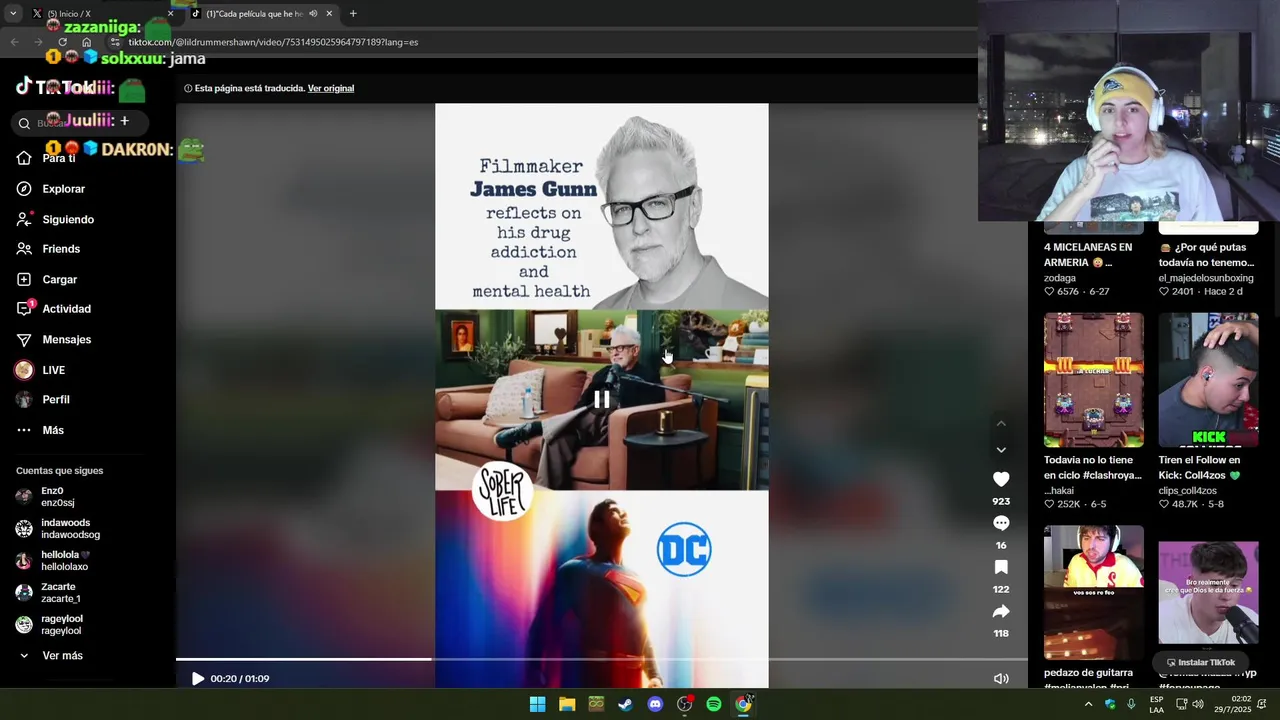
Task: Open Spotify from taskbar
Action: [714, 704]
